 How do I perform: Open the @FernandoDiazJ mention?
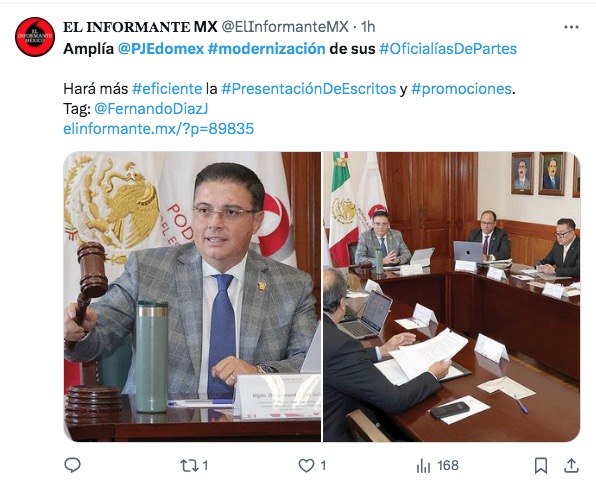(x=151, y=109)
